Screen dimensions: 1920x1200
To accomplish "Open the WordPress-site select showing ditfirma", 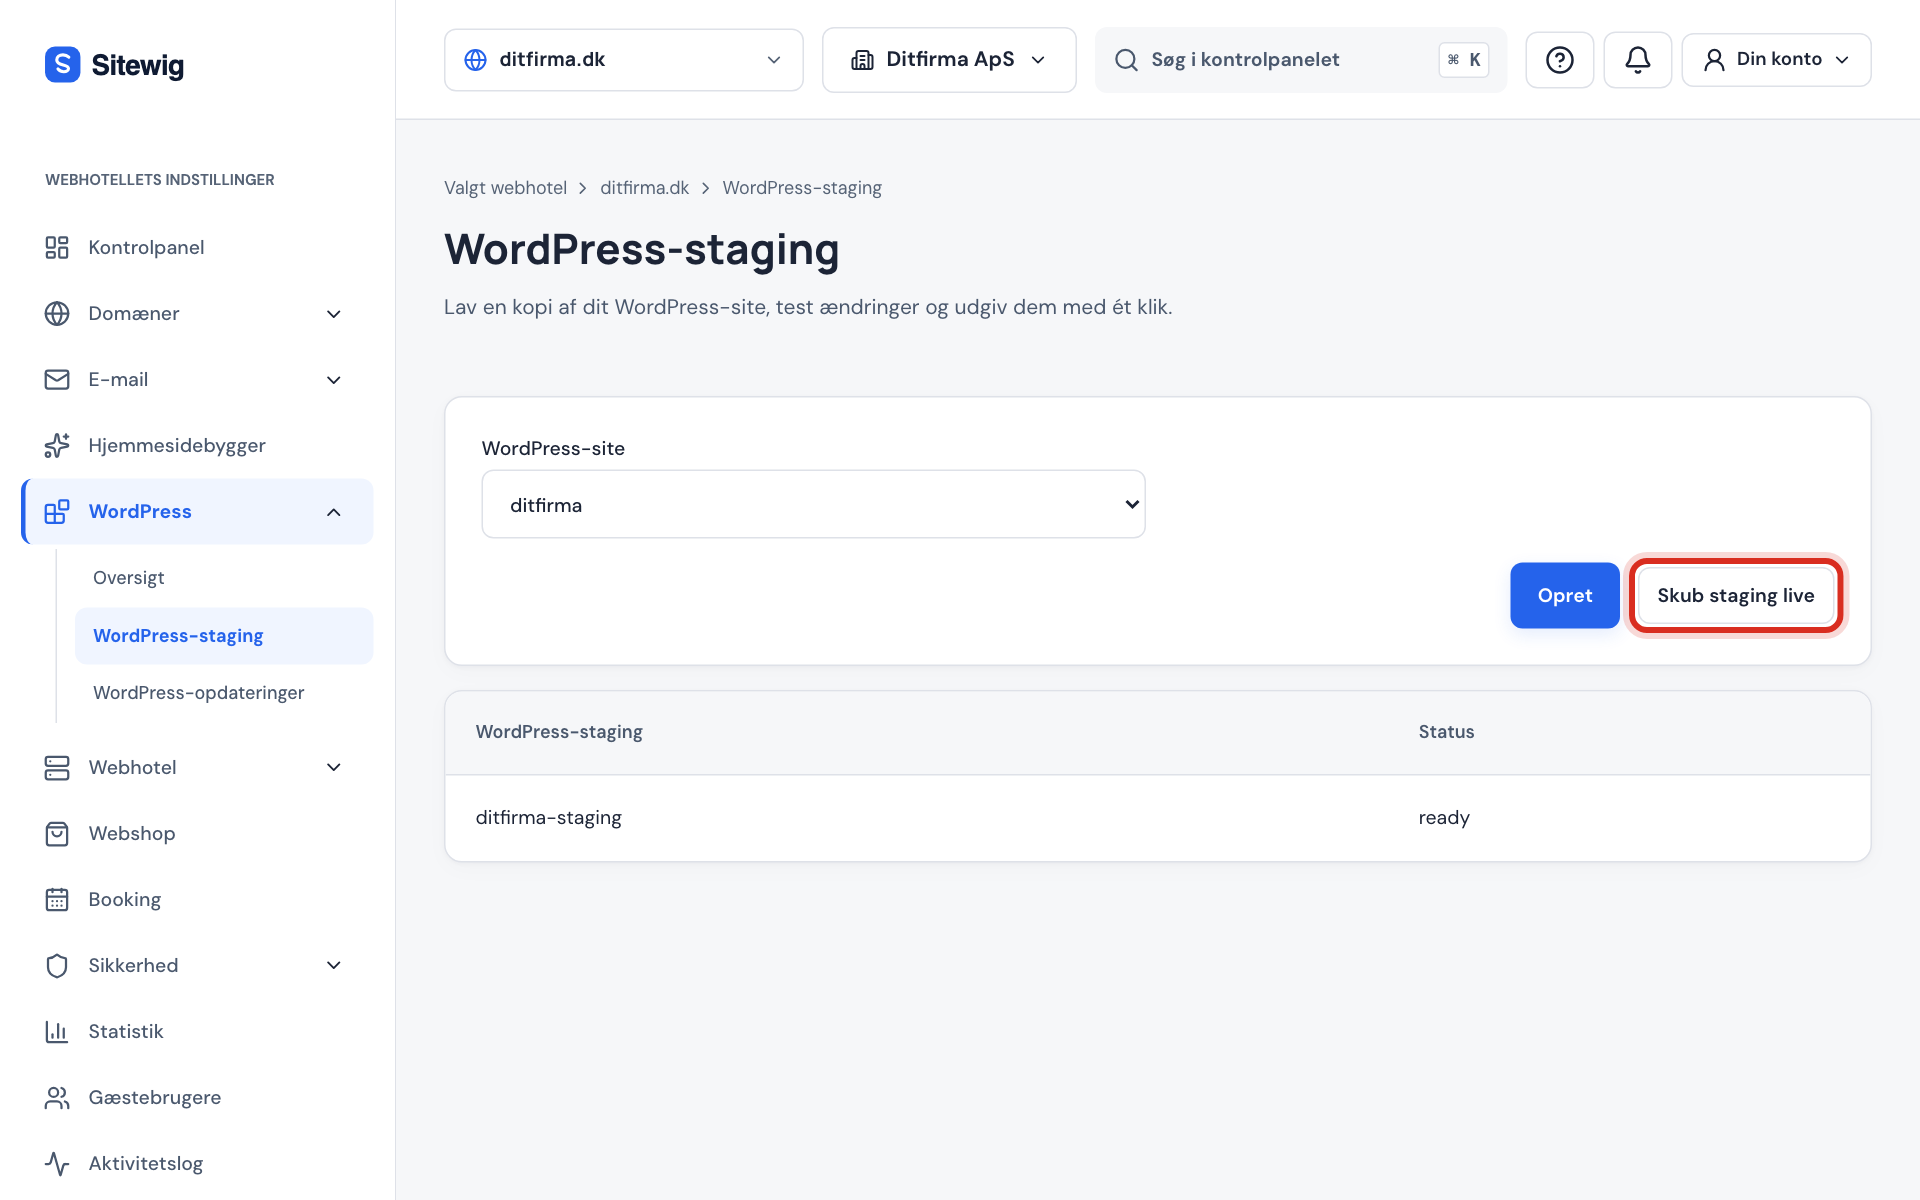I will click(813, 504).
